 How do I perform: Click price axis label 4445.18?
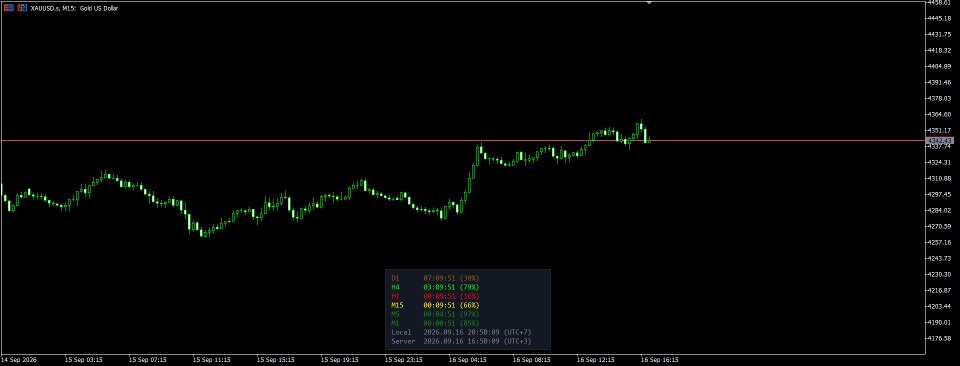point(940,18)
